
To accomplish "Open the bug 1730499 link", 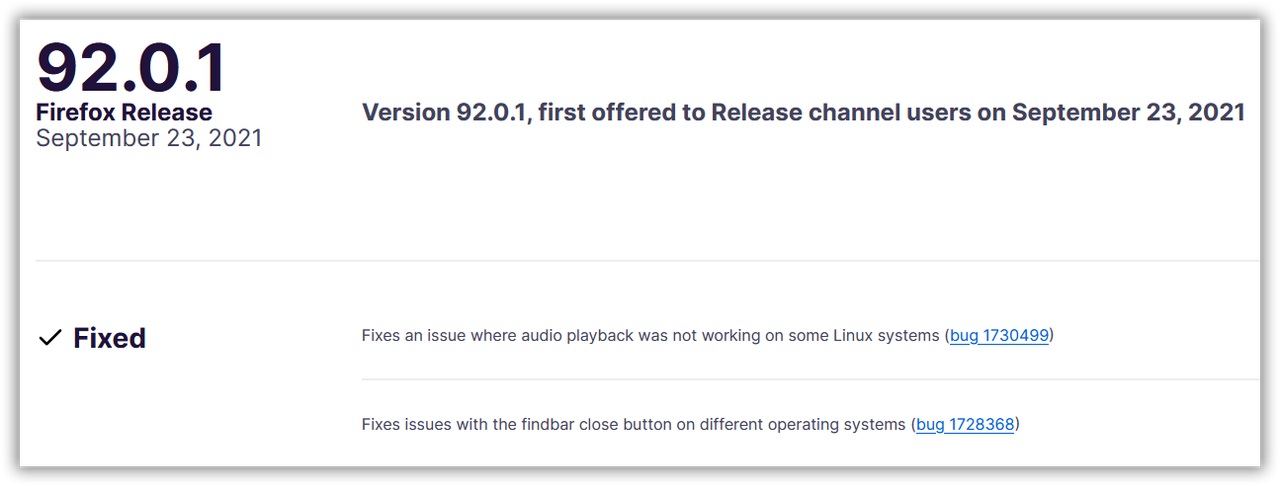I will pos(999,336).
